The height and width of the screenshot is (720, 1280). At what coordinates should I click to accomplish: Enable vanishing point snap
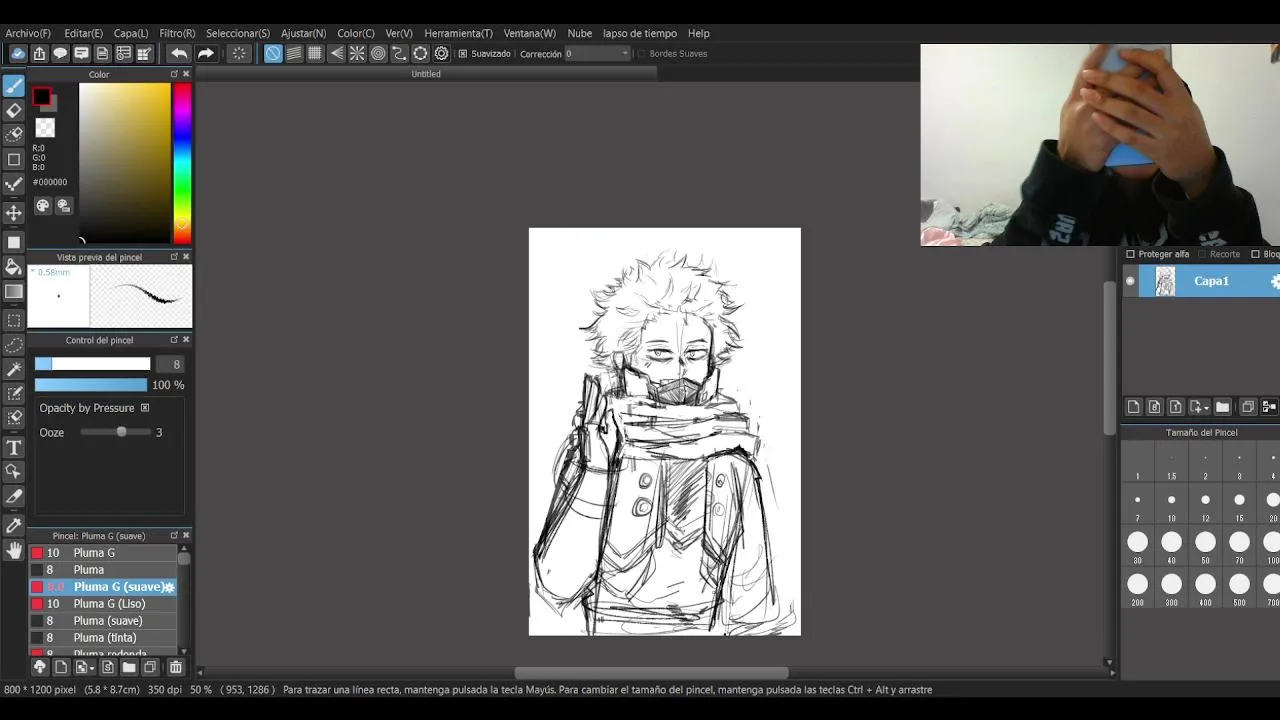336,54
